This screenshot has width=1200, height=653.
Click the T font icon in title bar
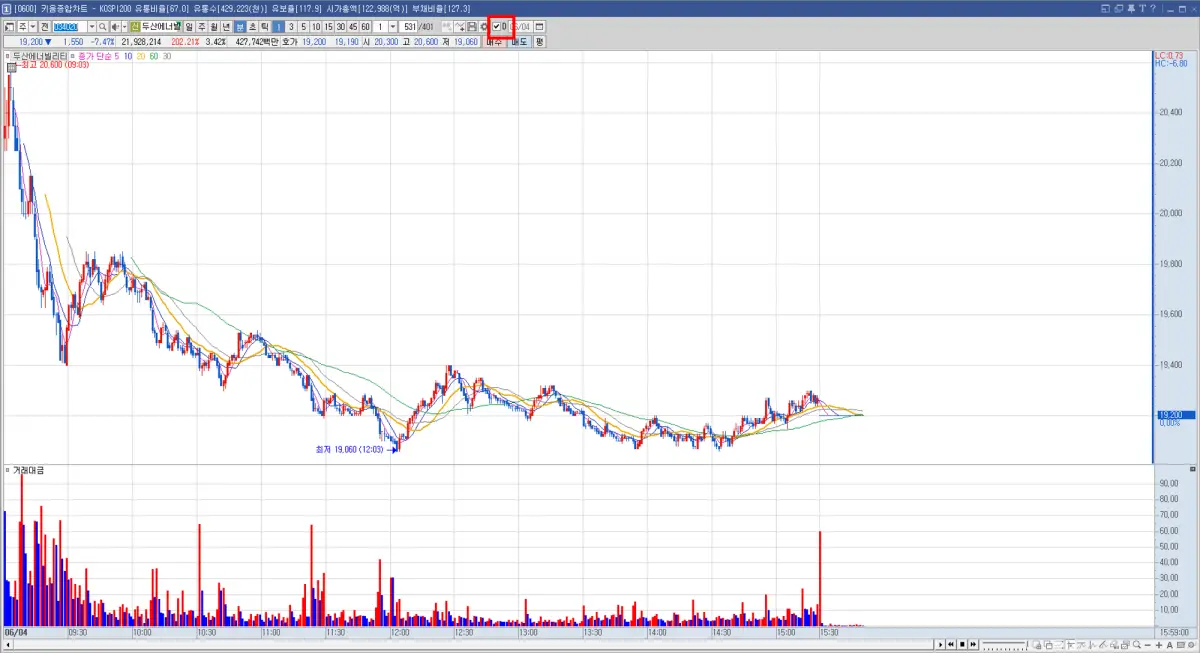tap(1142, 9)
